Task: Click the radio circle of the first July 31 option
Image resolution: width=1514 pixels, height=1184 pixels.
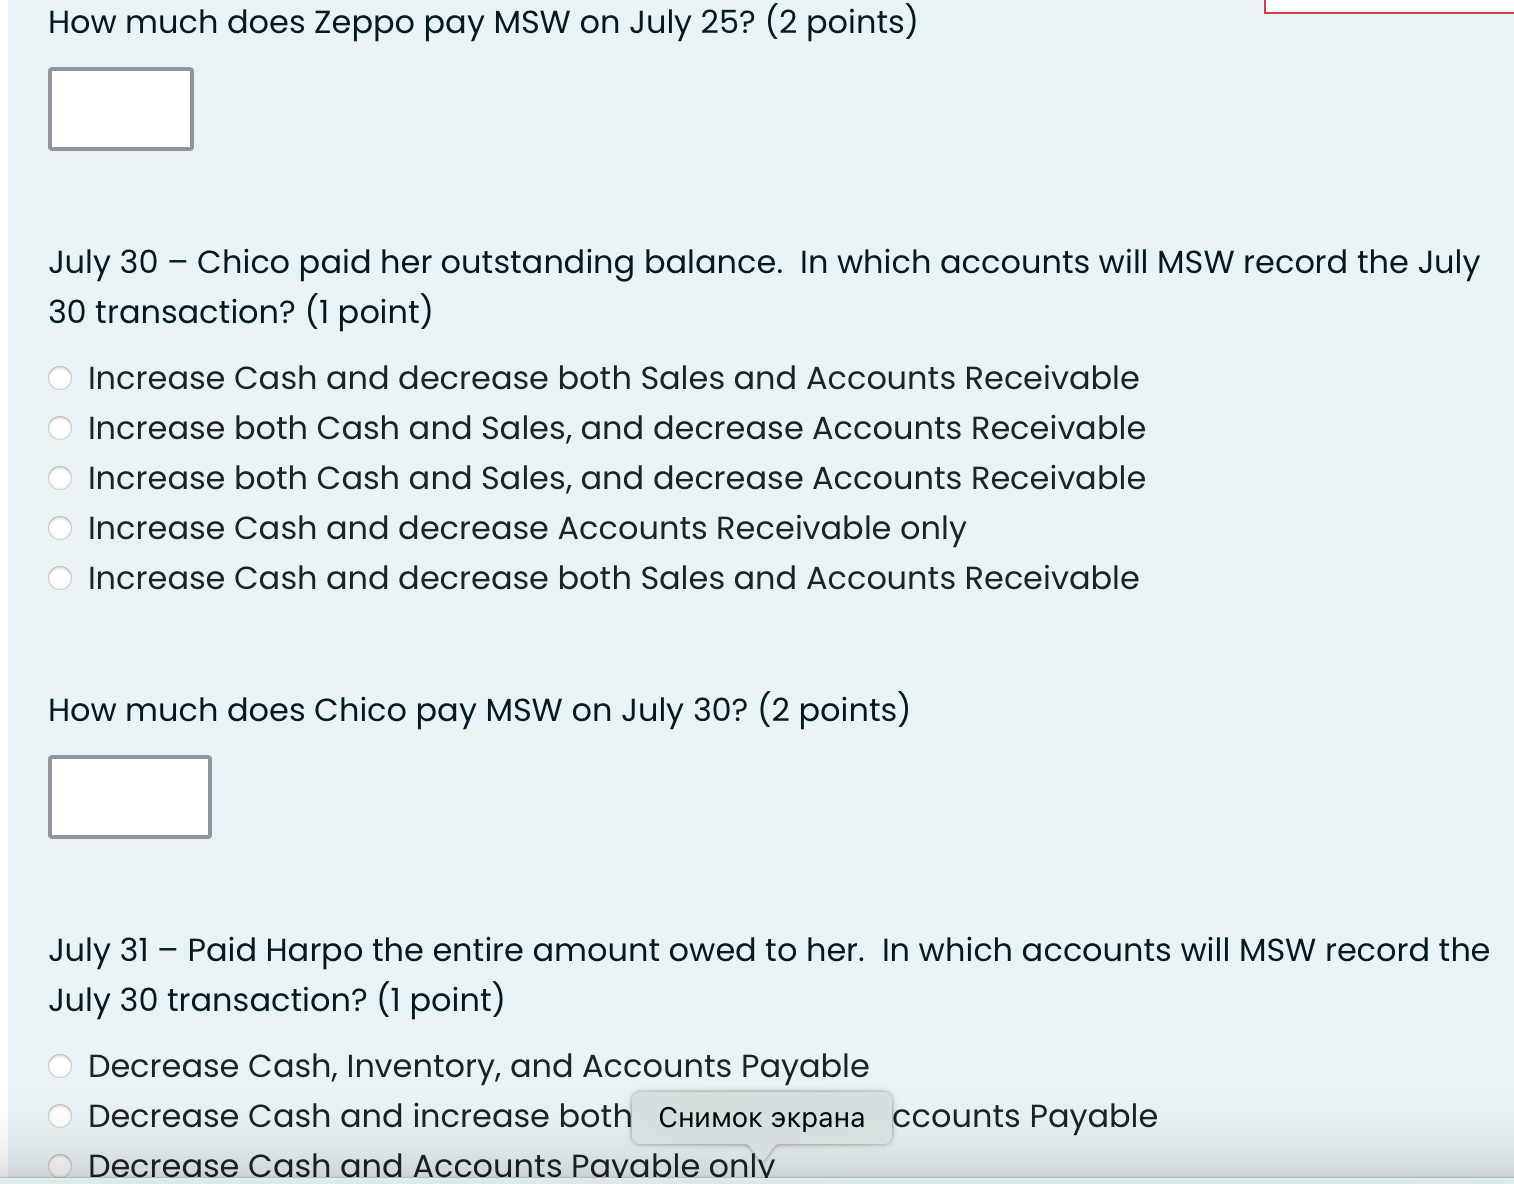Action: click(61, 1066)
